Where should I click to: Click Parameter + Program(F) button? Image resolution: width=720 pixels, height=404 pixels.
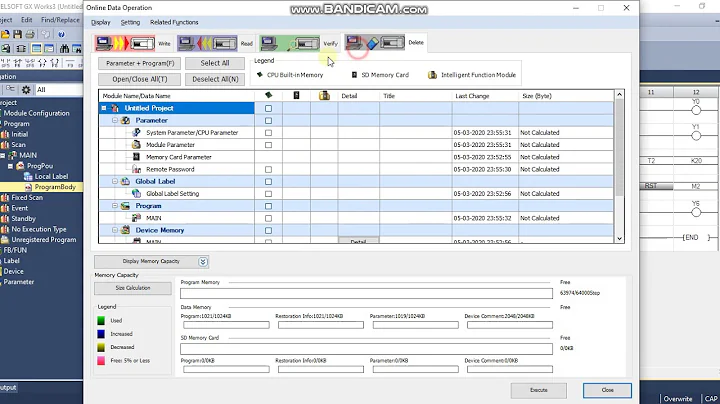click(x=140, y=63)
